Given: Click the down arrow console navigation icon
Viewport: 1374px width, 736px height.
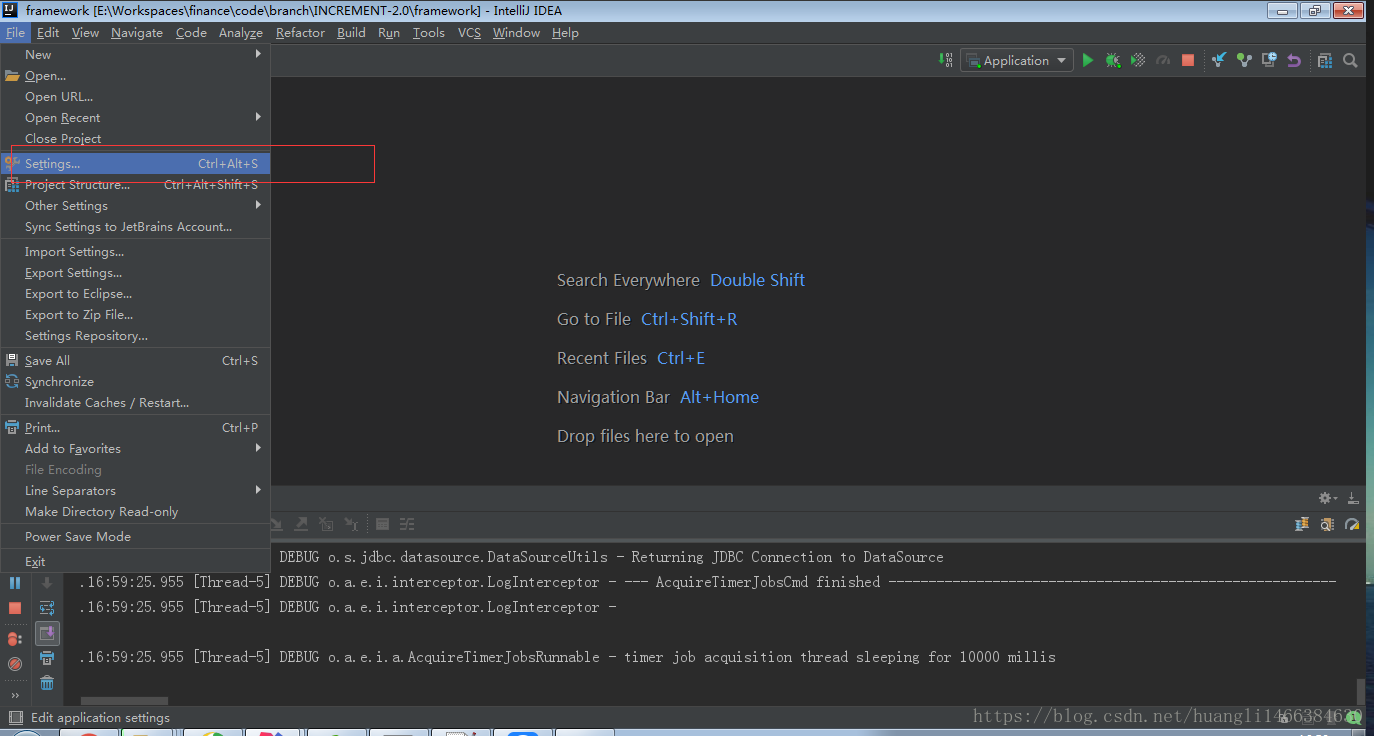Looking at the screenshot, I should coord(47,583).
